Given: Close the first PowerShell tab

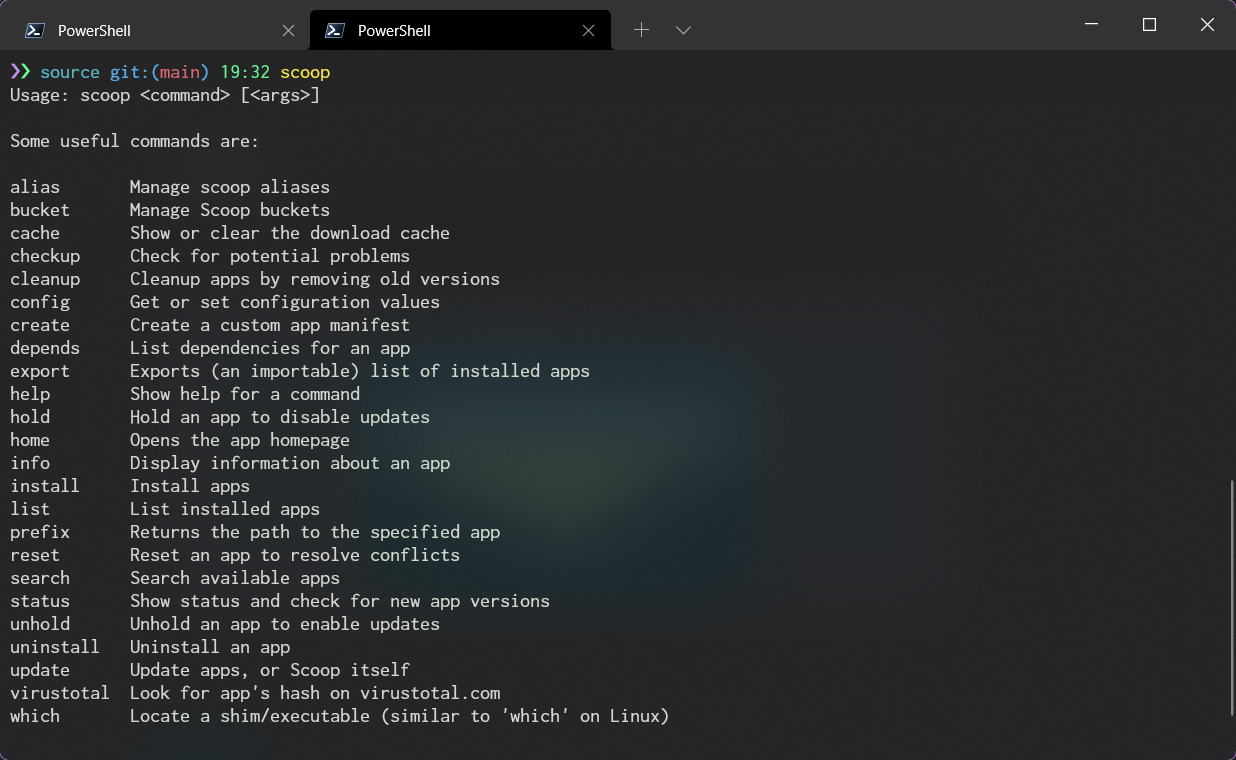Looking at the screenshot, I should coord(289,31).
